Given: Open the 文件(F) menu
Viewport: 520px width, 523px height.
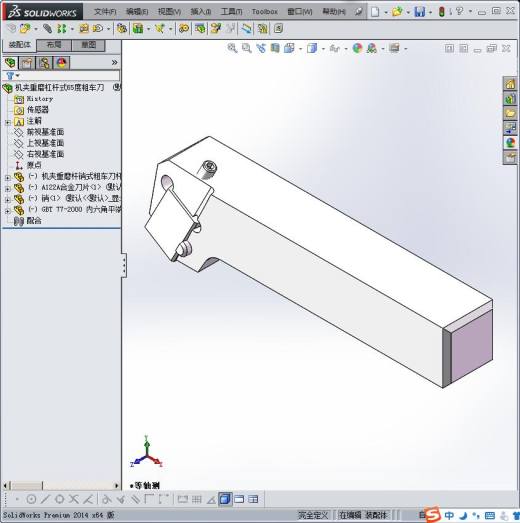Looking at the screenshot, I should point(105,12).
